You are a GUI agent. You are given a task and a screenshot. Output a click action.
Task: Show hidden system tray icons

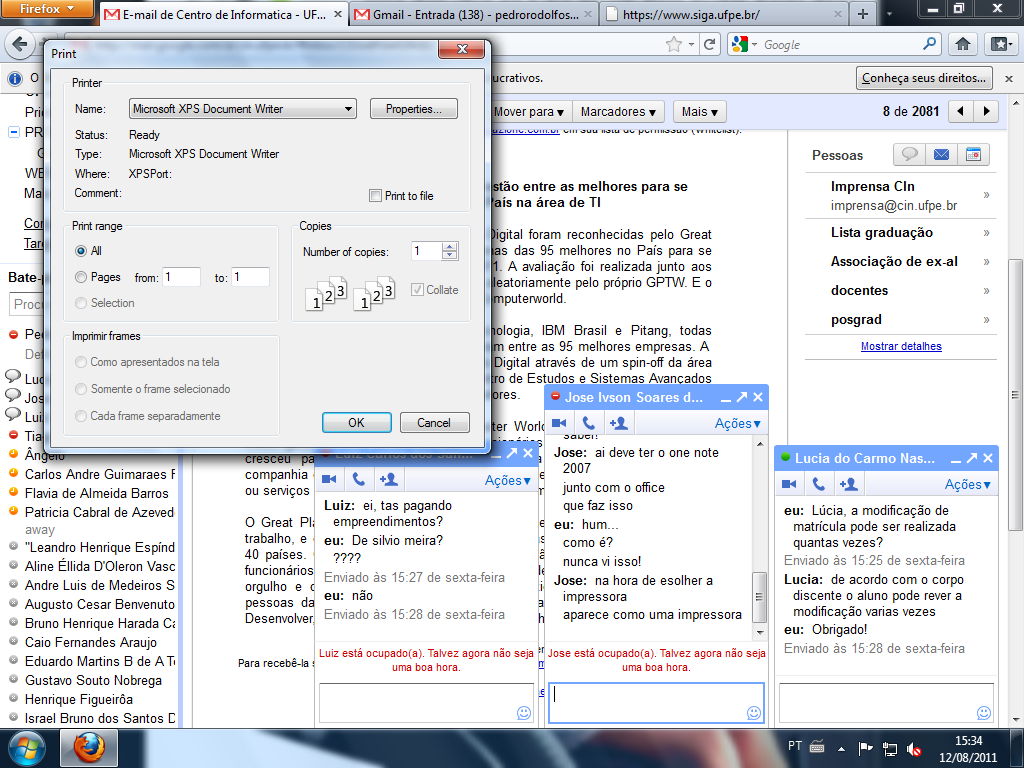841,748
